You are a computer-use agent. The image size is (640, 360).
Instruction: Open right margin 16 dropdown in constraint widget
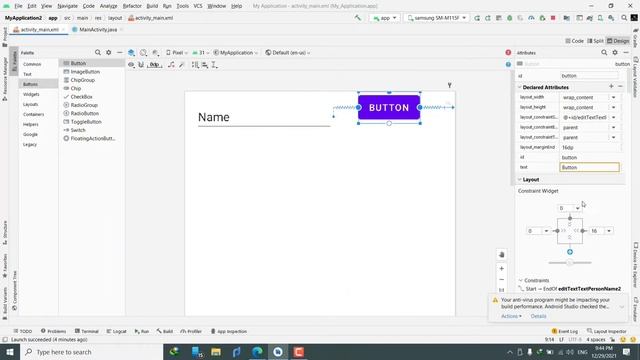point(609,231)
